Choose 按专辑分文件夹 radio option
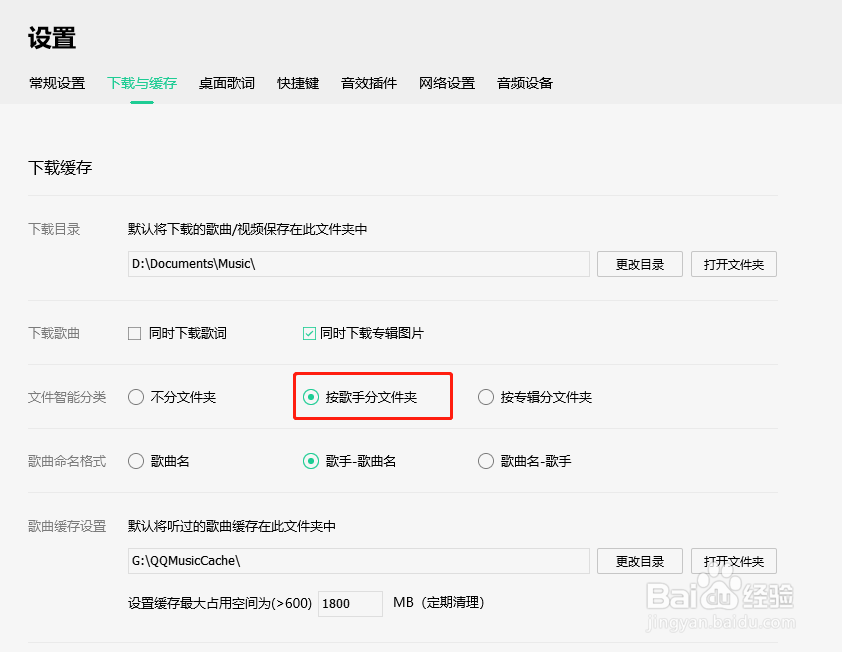 (486, 397)
